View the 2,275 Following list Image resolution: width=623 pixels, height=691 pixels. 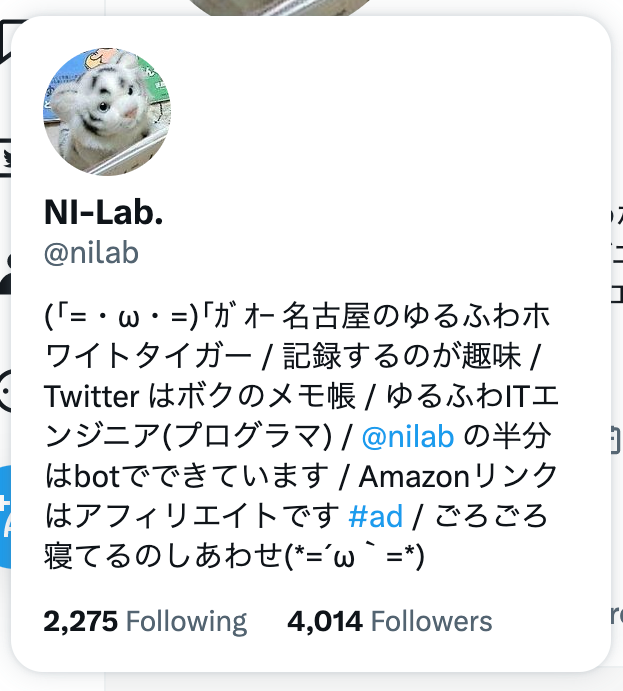point(145,622)
